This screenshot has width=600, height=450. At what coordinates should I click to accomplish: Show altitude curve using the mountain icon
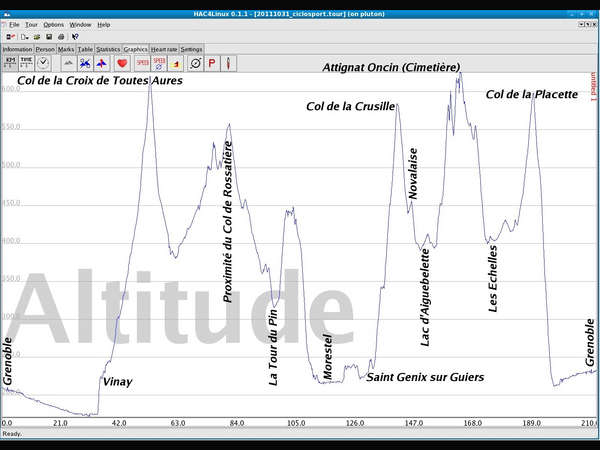click(68, 62)
